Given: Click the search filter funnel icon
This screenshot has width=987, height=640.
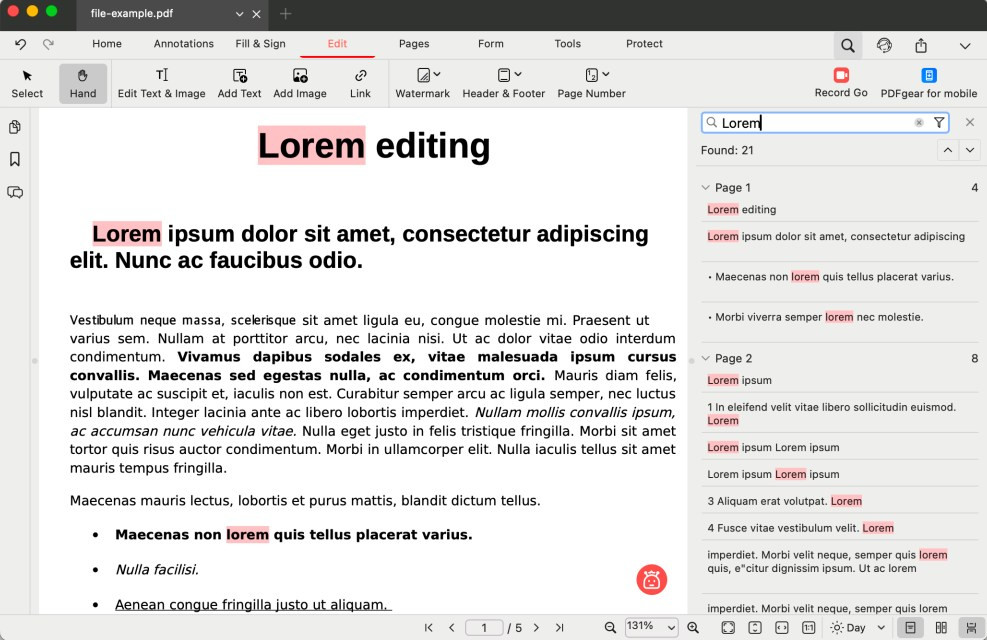Looking at the screenshot, I should pos(939,122).
